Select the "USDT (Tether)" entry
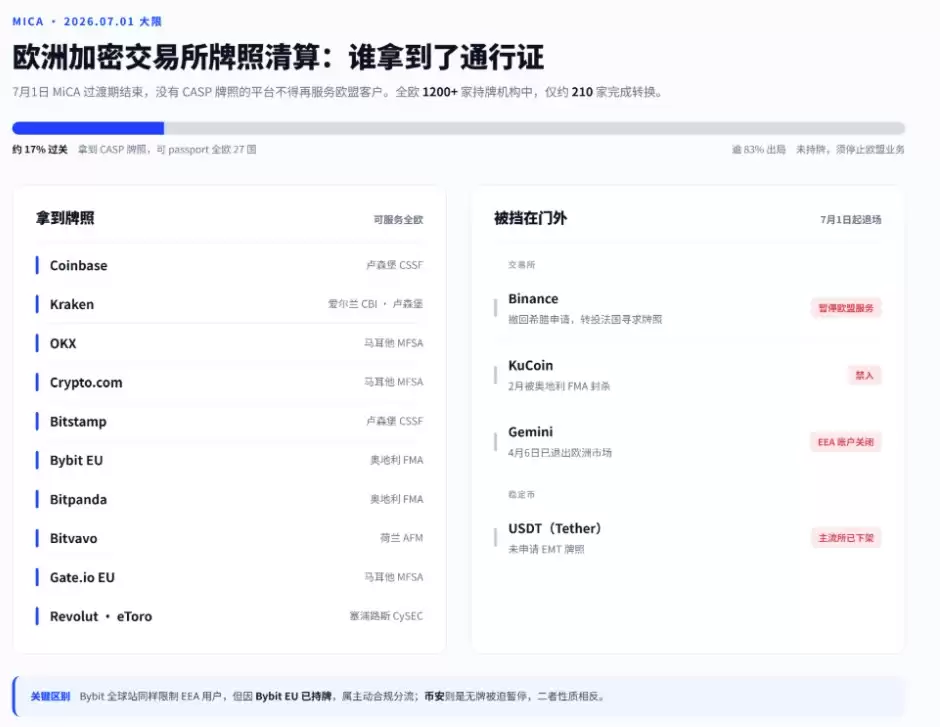Screen dimensions: 940x727 point(688,538)
